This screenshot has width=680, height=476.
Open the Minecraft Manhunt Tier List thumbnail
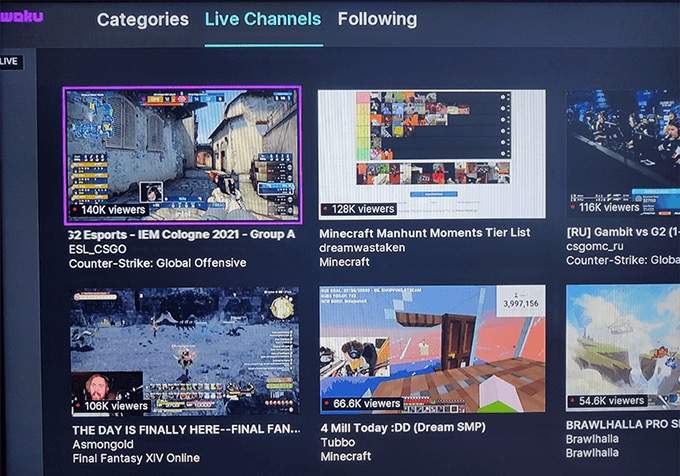[432, 154]
